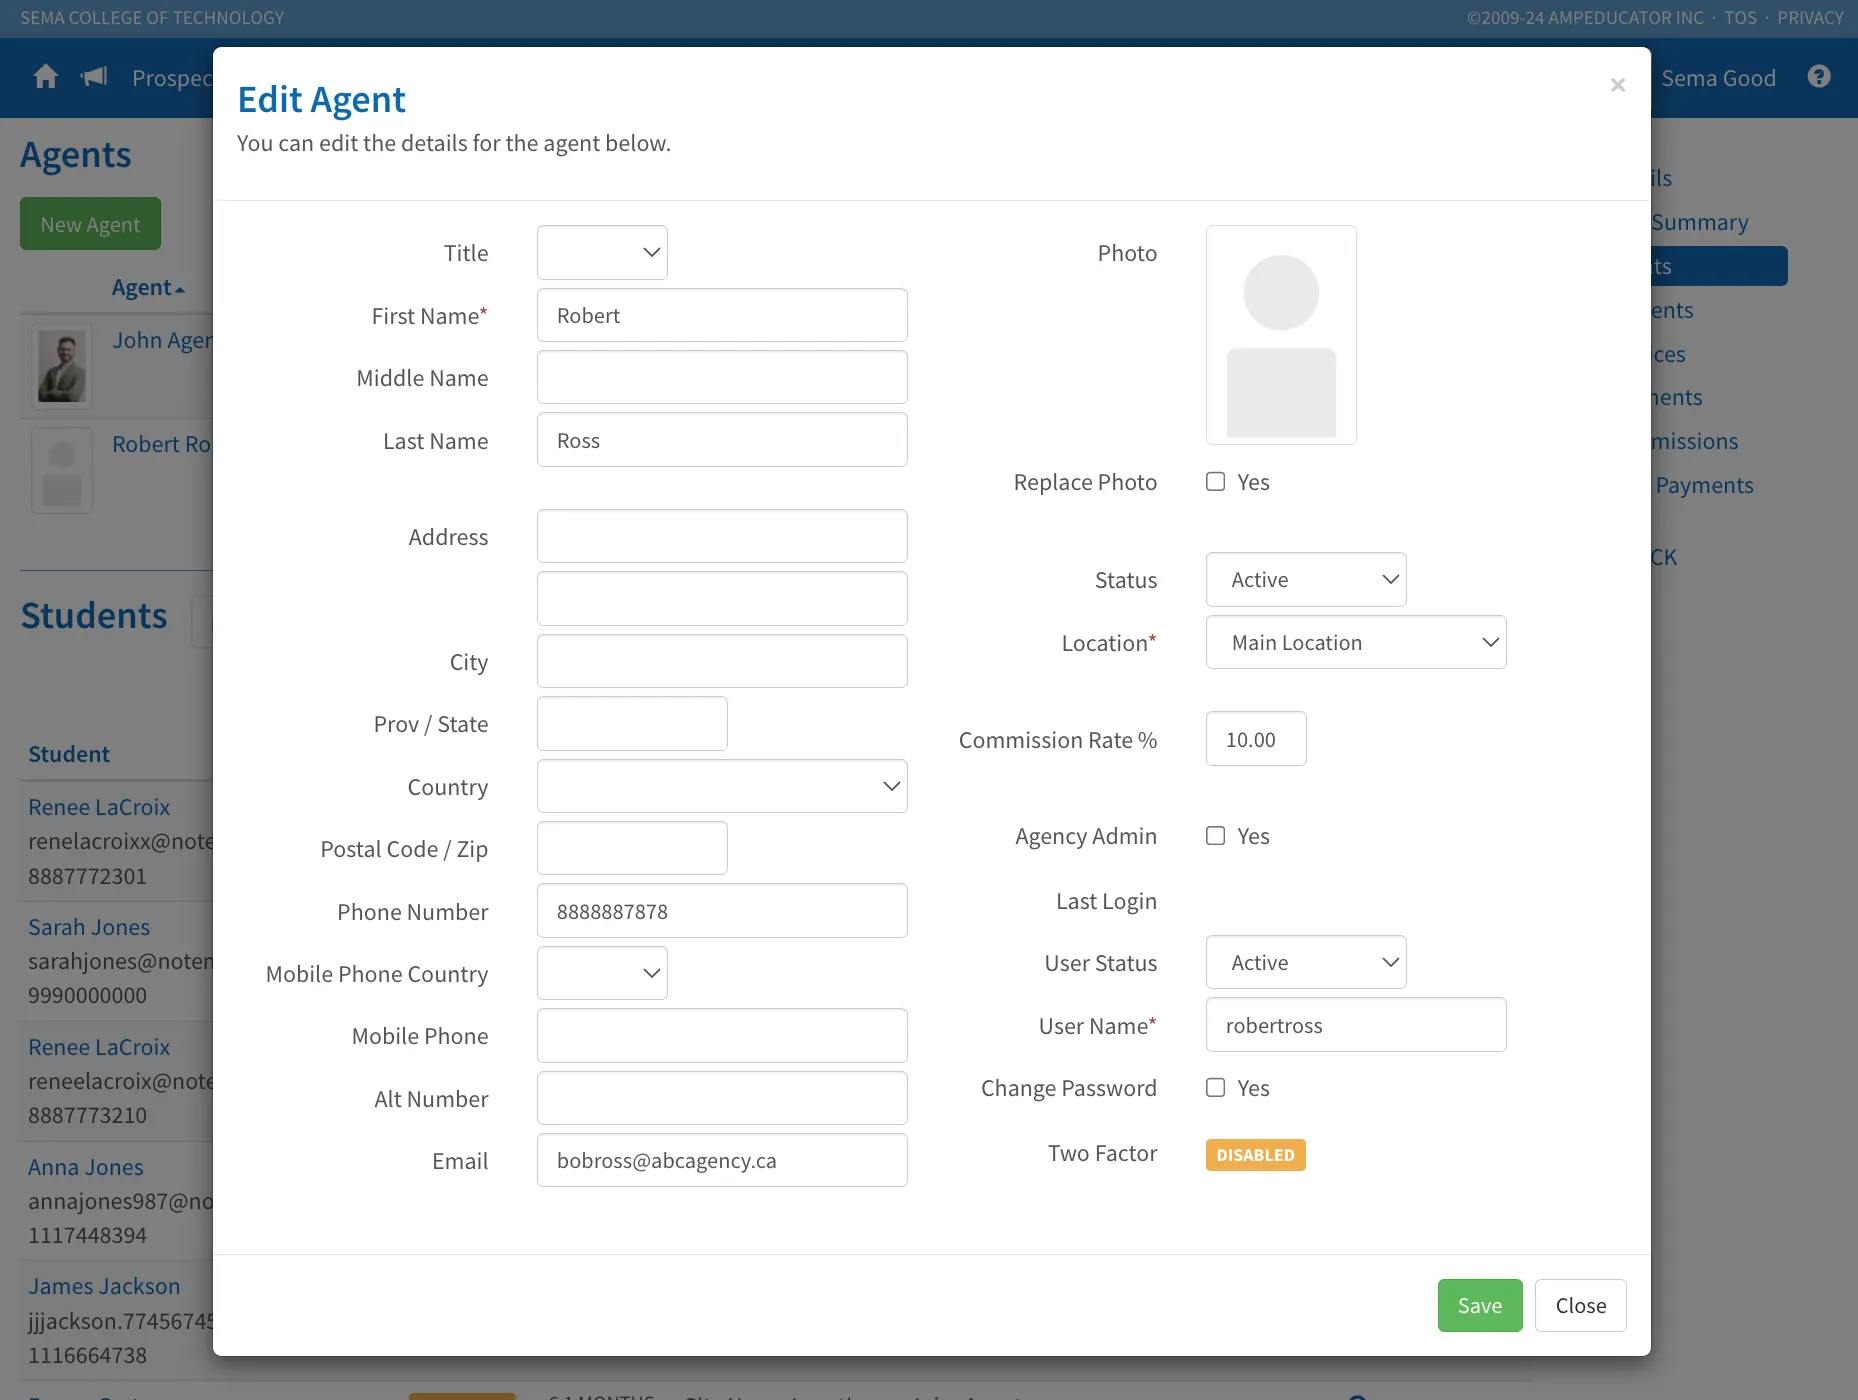
Task: Click John Agent's profile photo thumbnail
Action: [x=62, y=366]
